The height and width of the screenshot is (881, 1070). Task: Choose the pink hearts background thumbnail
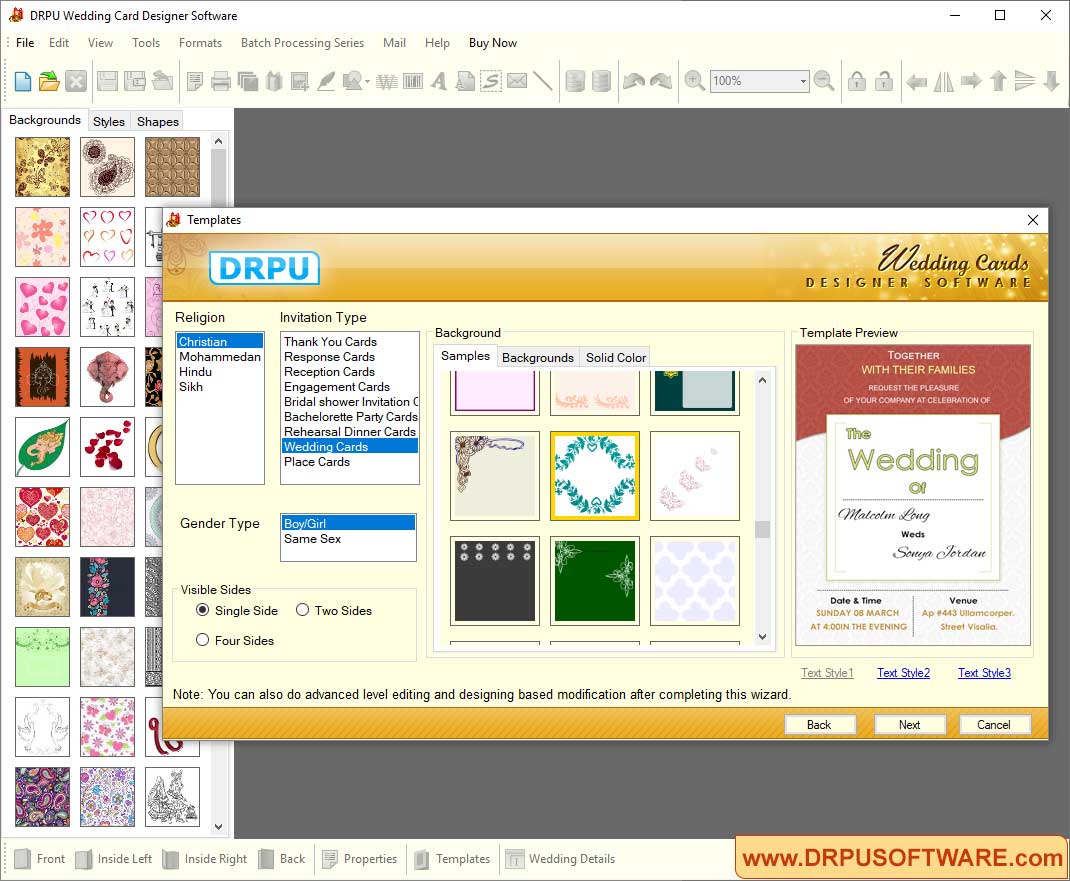[x=42, y=307]
